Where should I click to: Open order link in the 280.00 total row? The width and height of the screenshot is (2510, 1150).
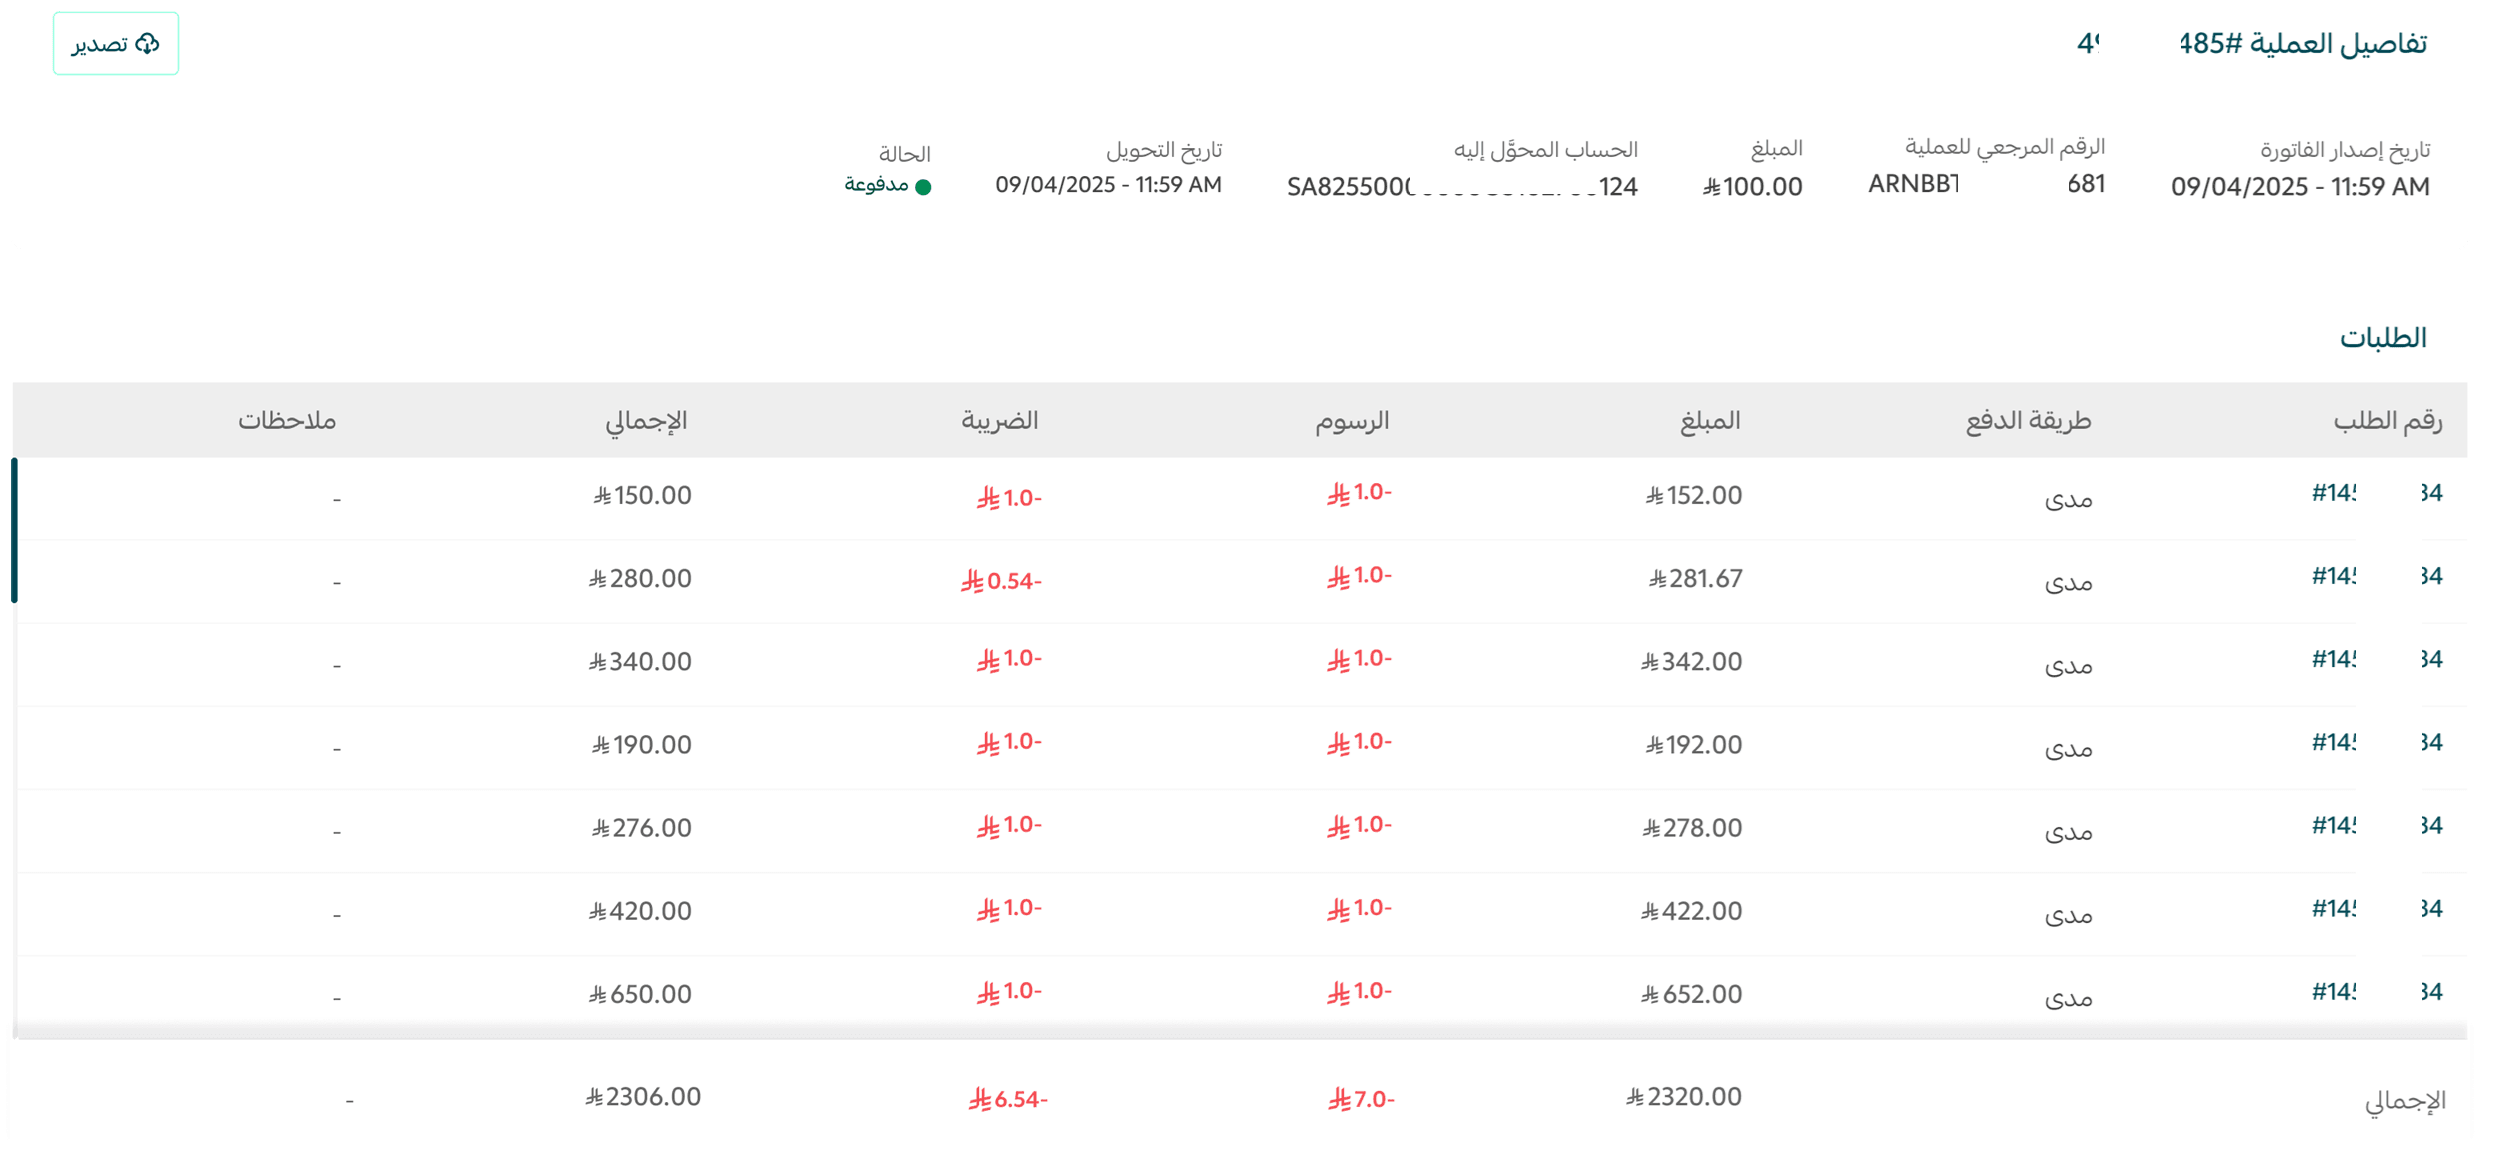click(2377, 576)
